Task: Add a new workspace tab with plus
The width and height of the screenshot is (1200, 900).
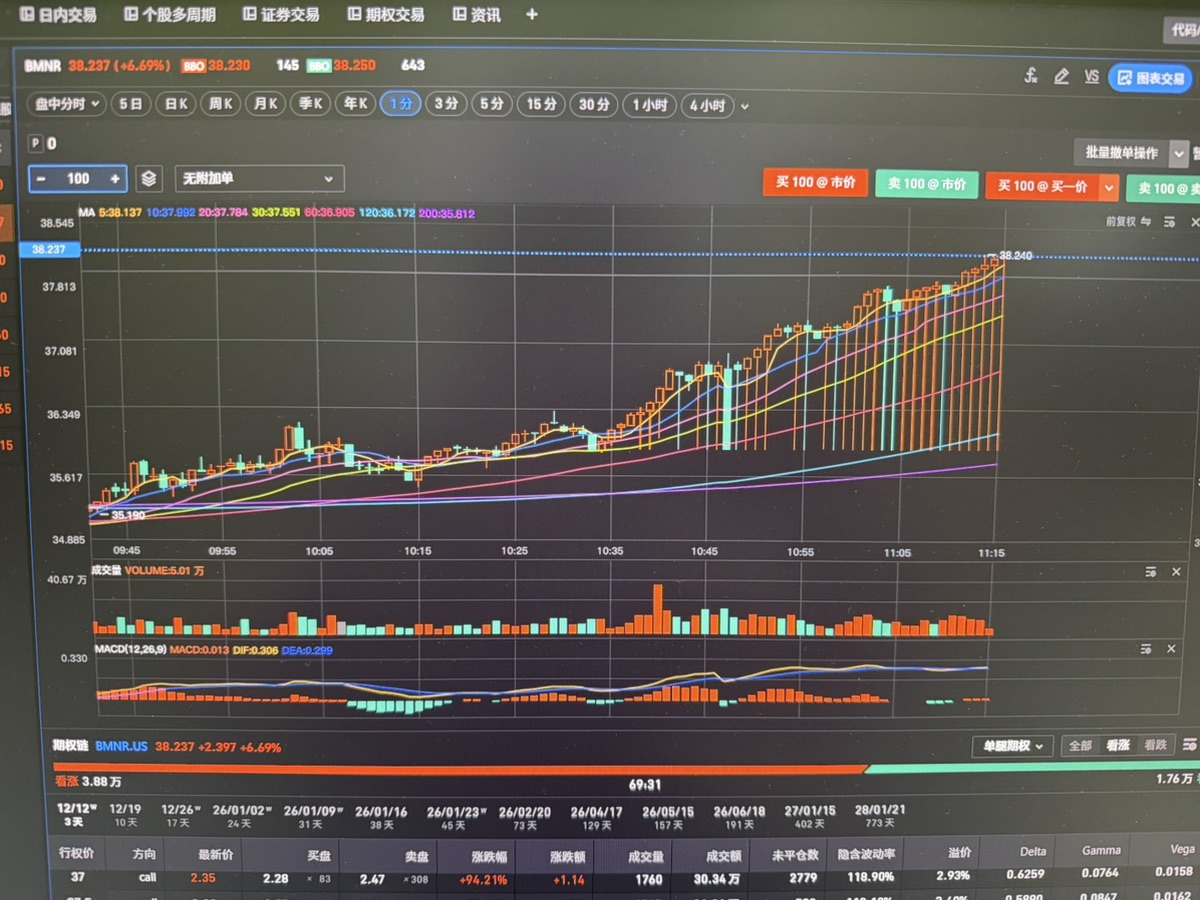Action: tap(531, 15)
